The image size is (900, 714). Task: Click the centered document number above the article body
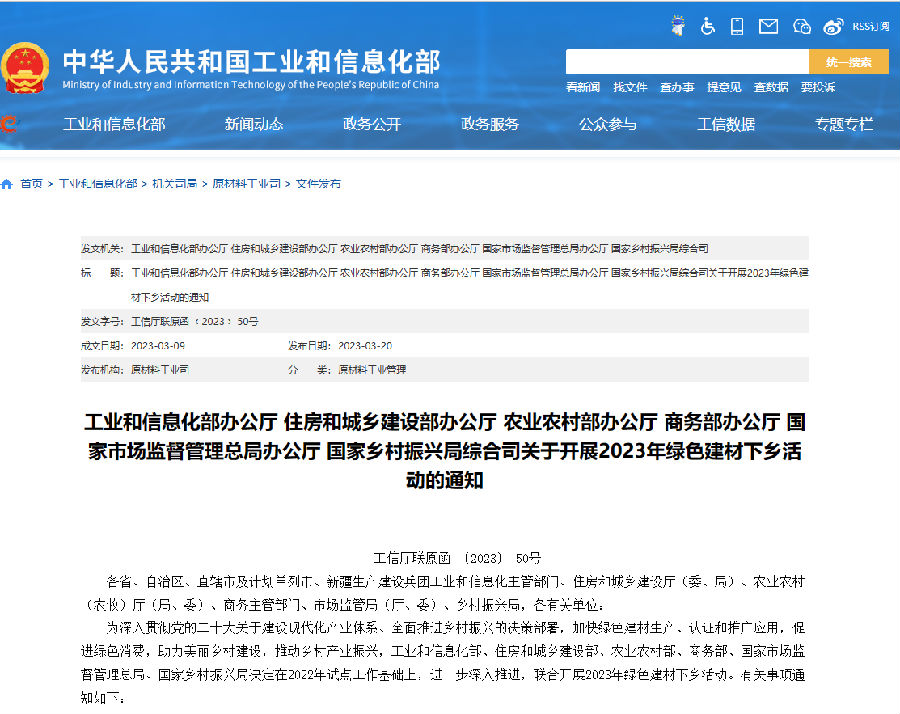[x=457, y=558]
